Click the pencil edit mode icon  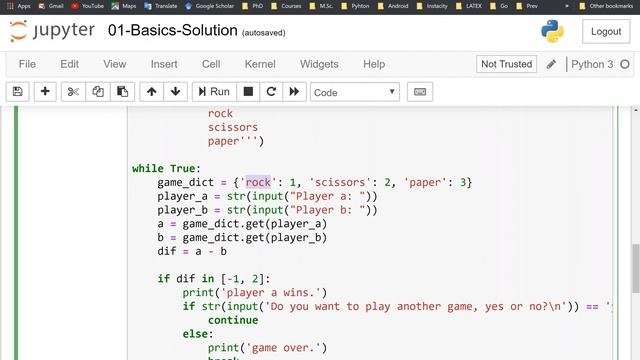click(x=551, y=64)
